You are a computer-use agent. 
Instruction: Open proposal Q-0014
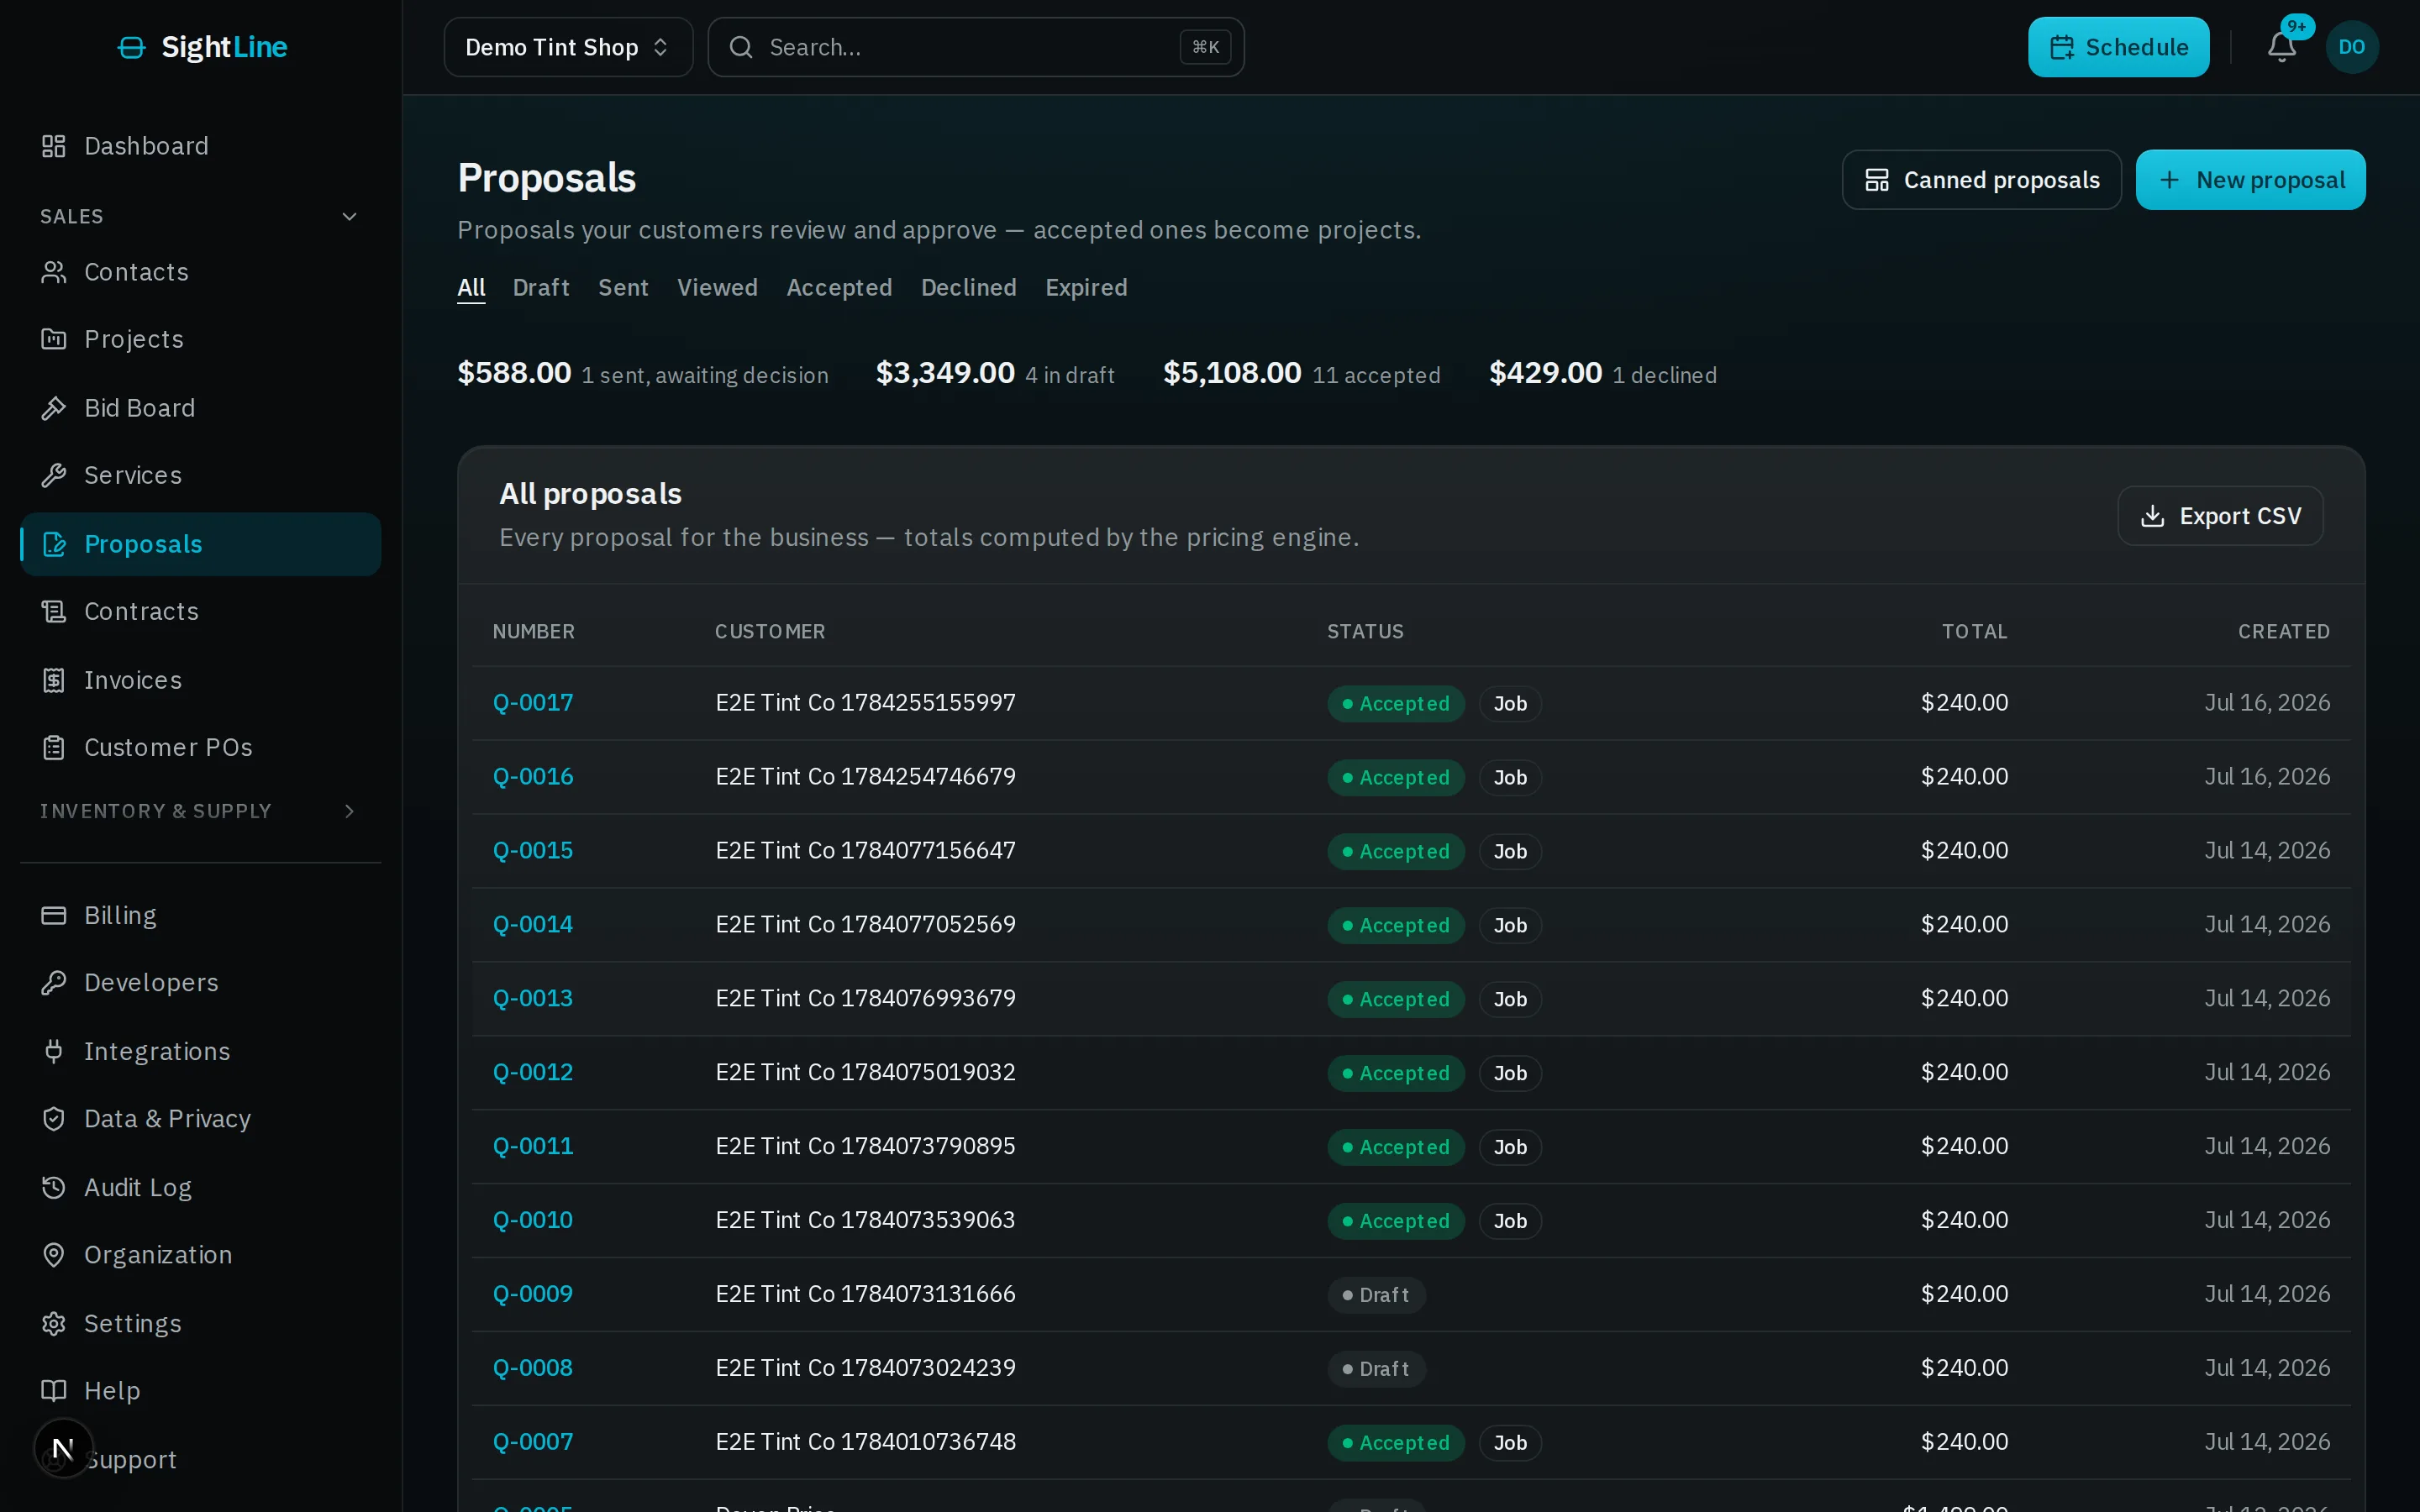coord(533,925)
